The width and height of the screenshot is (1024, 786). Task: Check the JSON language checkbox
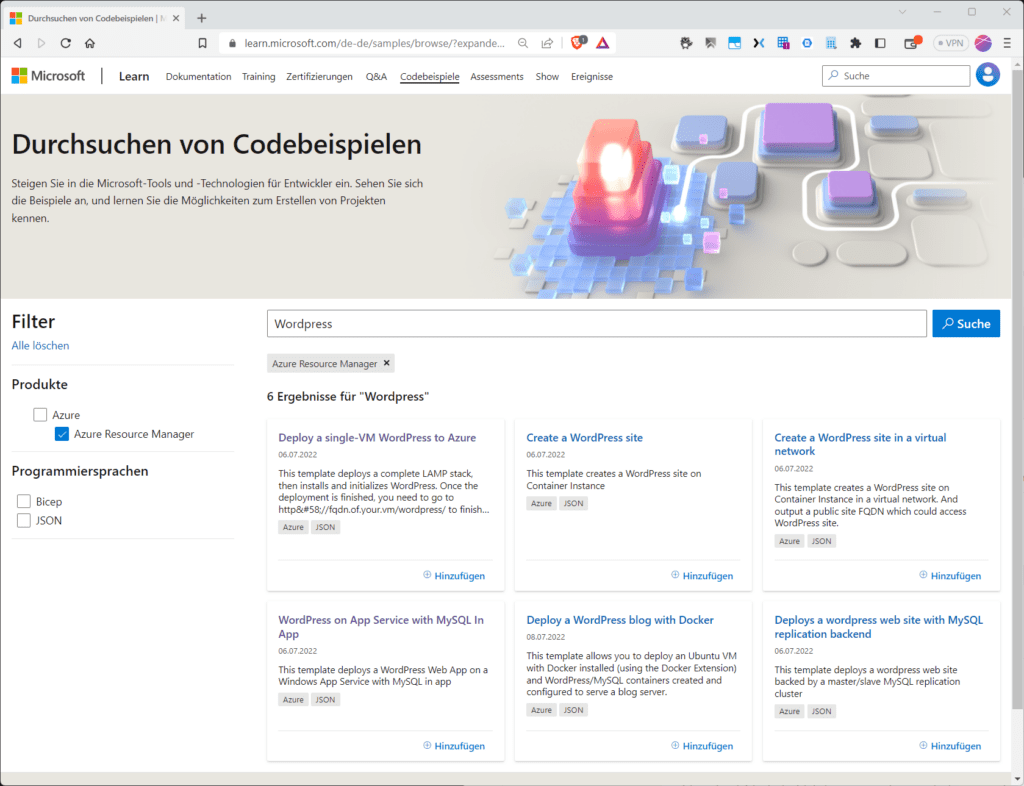[x=24, y=520]
